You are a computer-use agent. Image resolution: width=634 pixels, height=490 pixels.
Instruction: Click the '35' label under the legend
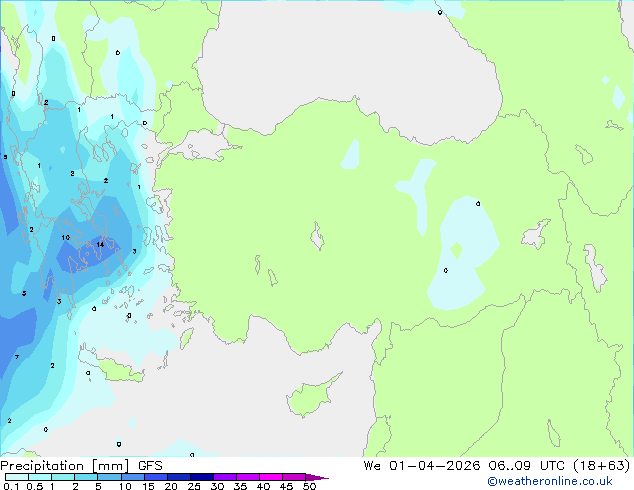pos(240,486)
